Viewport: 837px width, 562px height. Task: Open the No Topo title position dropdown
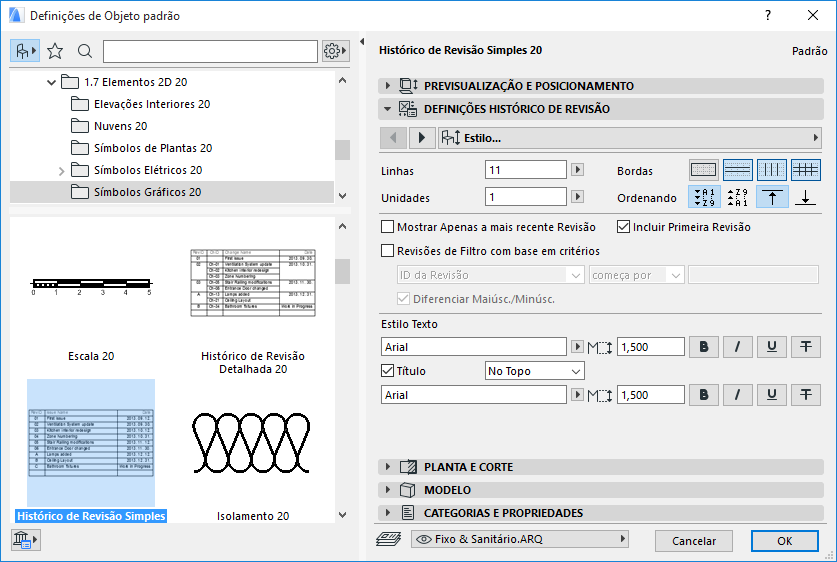[x=535, y=371]
